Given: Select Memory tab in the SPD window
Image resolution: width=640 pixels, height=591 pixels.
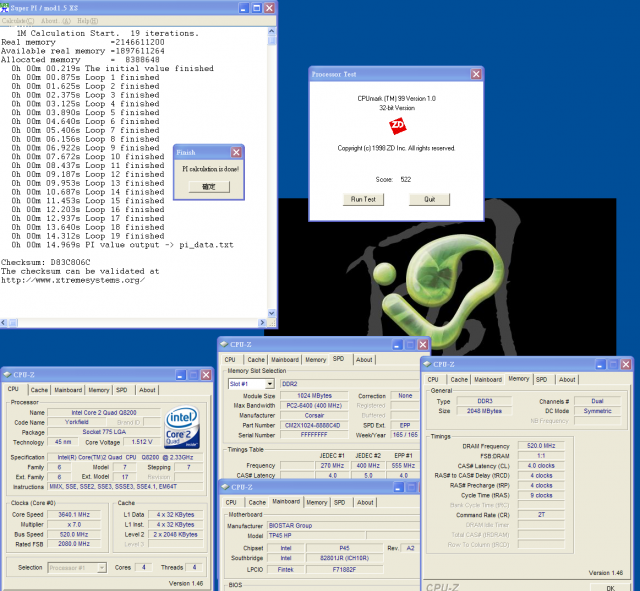Looking at the screenshot, I should tap(316, 360).
